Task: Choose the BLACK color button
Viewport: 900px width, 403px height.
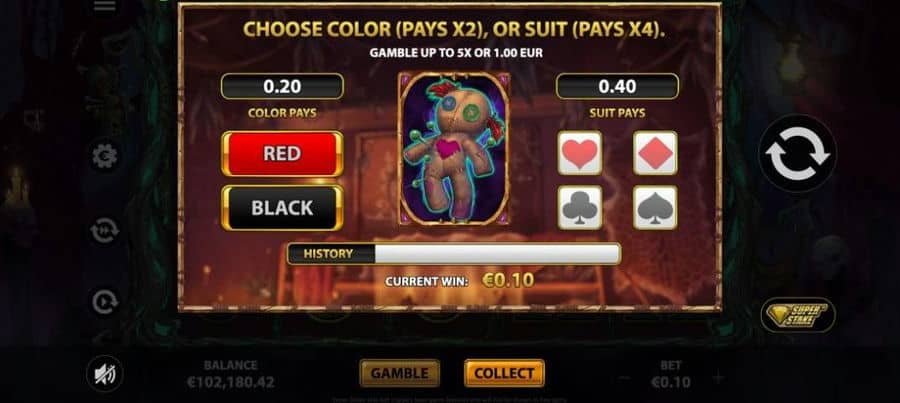Action: (282, 208)
